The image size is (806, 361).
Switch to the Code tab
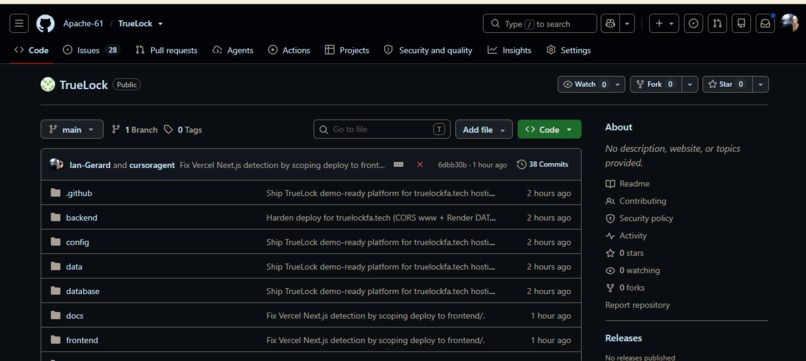pos(31,50)
